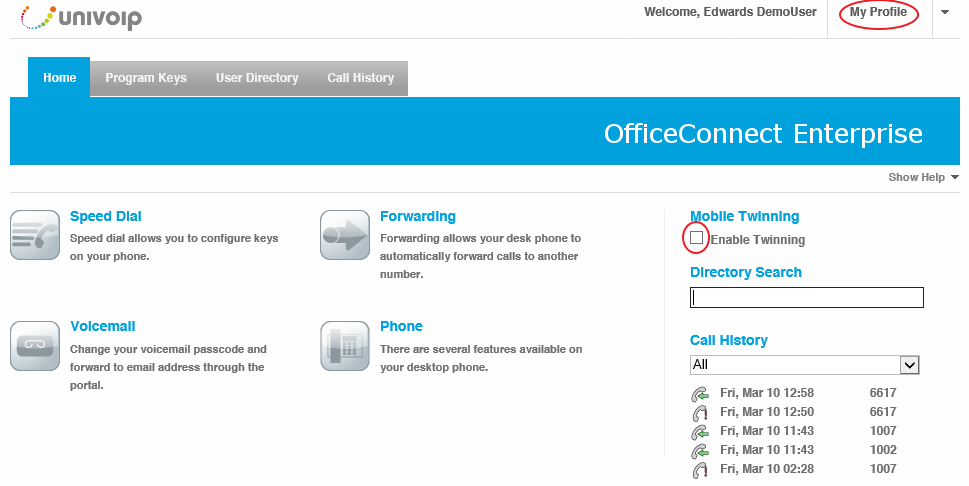Click the call icon for 12:58
969x486 pixels.
[700, 393]
